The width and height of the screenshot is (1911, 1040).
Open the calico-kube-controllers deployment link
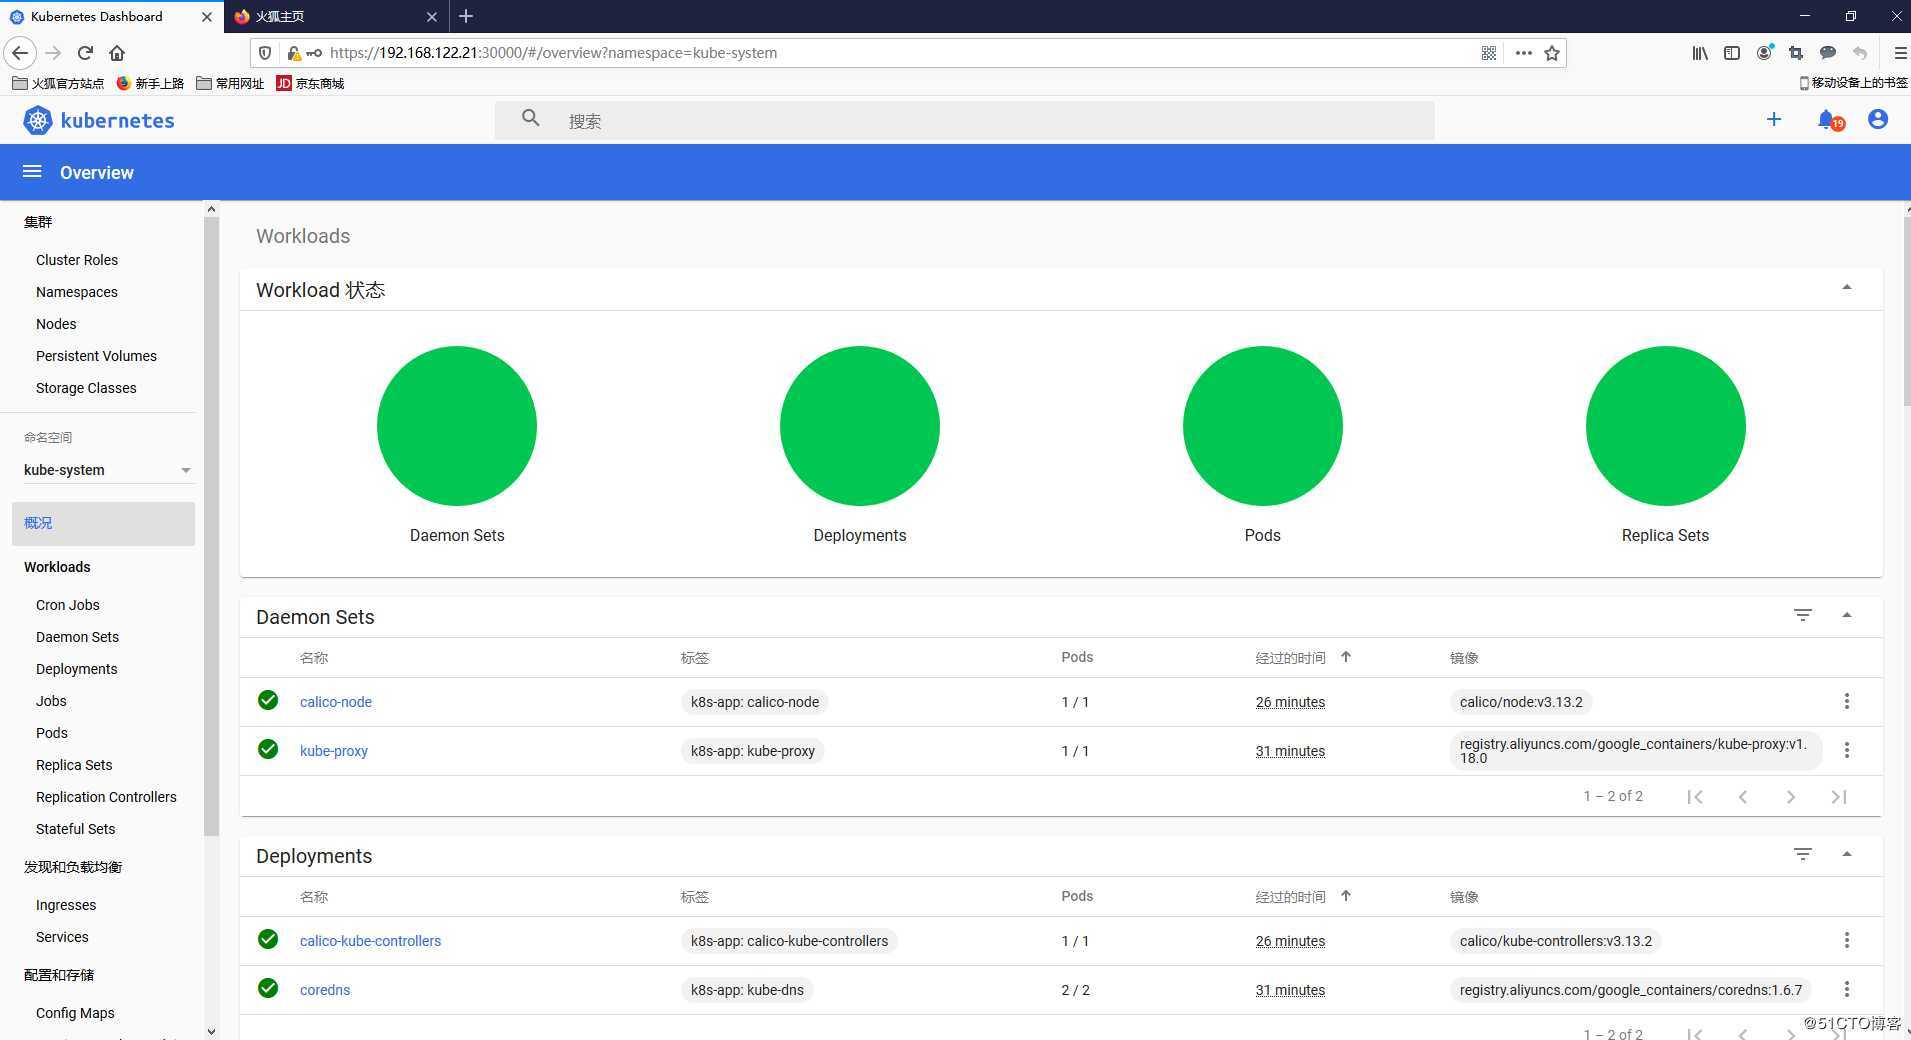370,941
